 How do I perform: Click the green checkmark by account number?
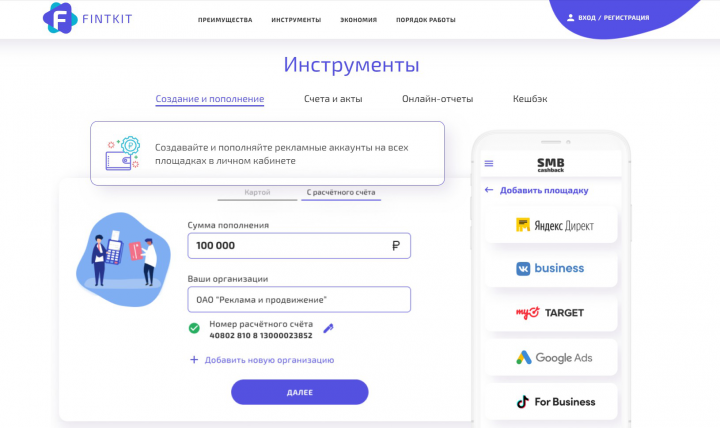tap(194, 328)
